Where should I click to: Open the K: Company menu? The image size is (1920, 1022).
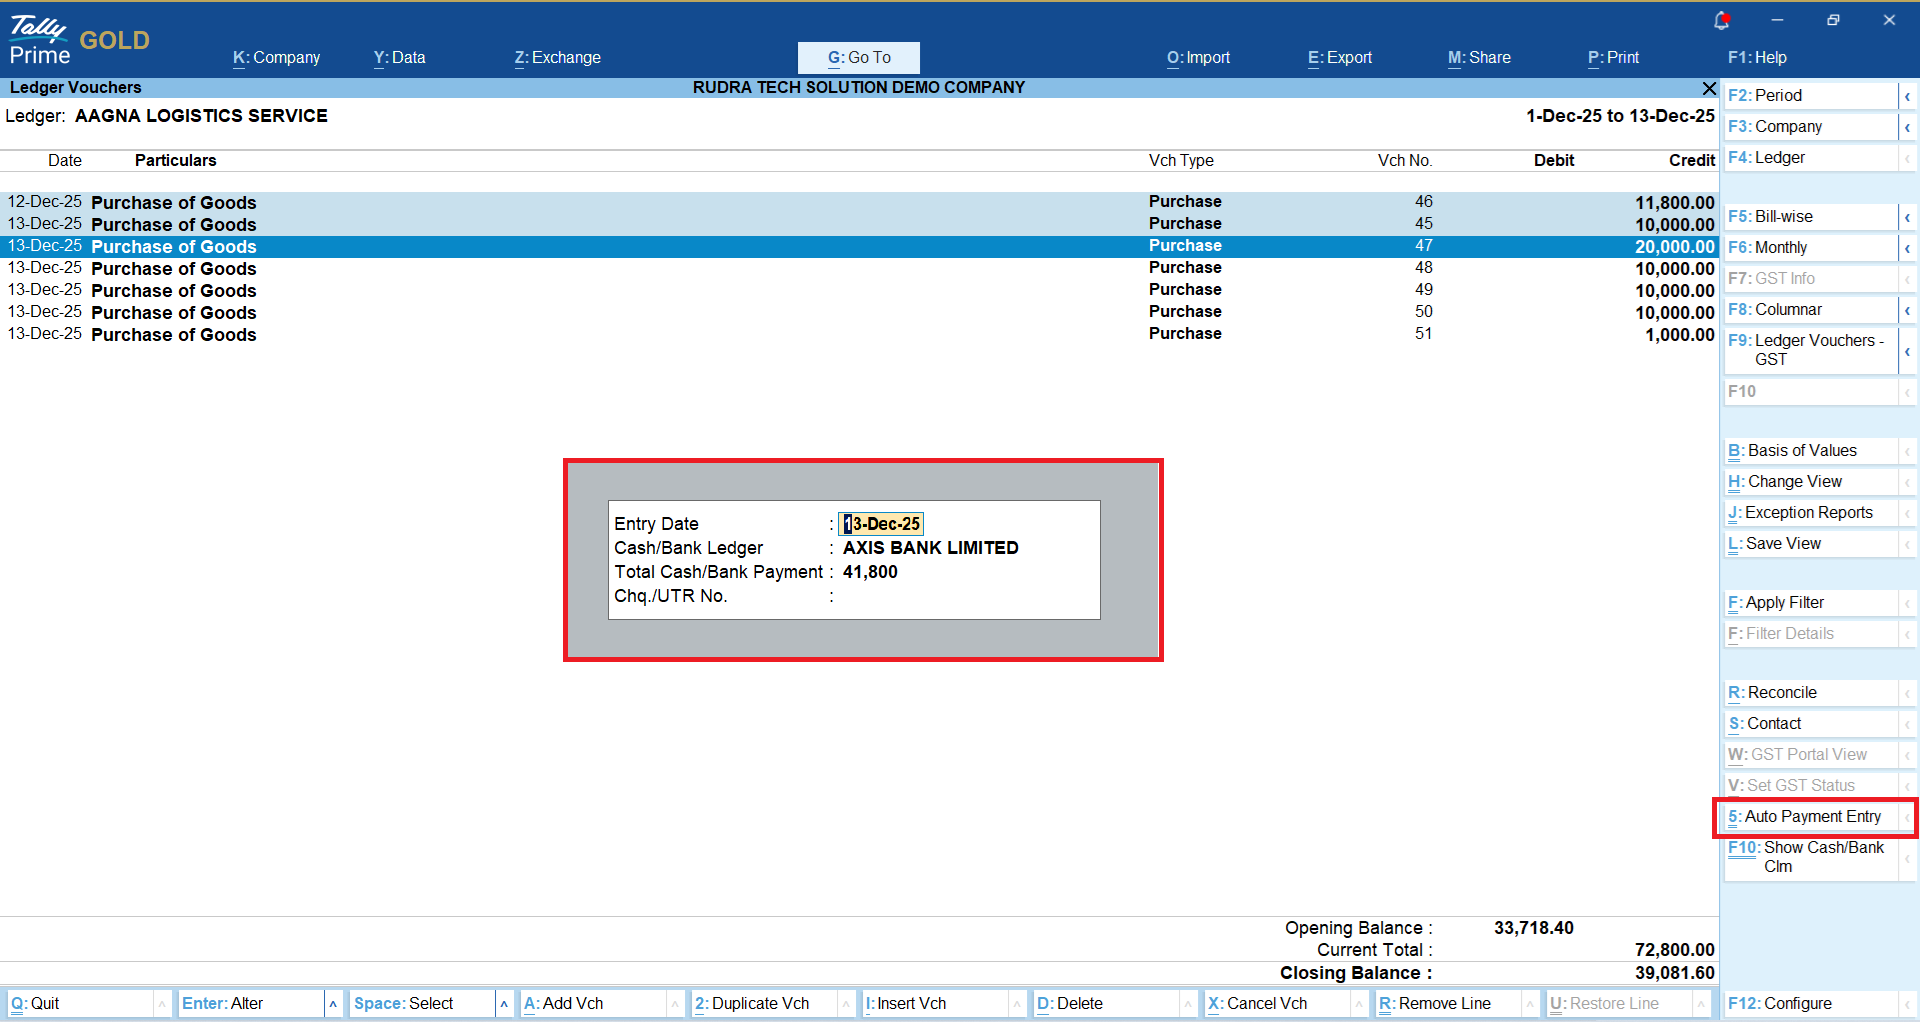click(276, 58)
